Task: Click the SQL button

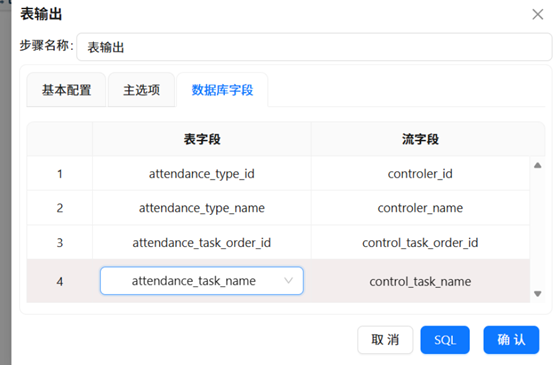Action: 445,340
